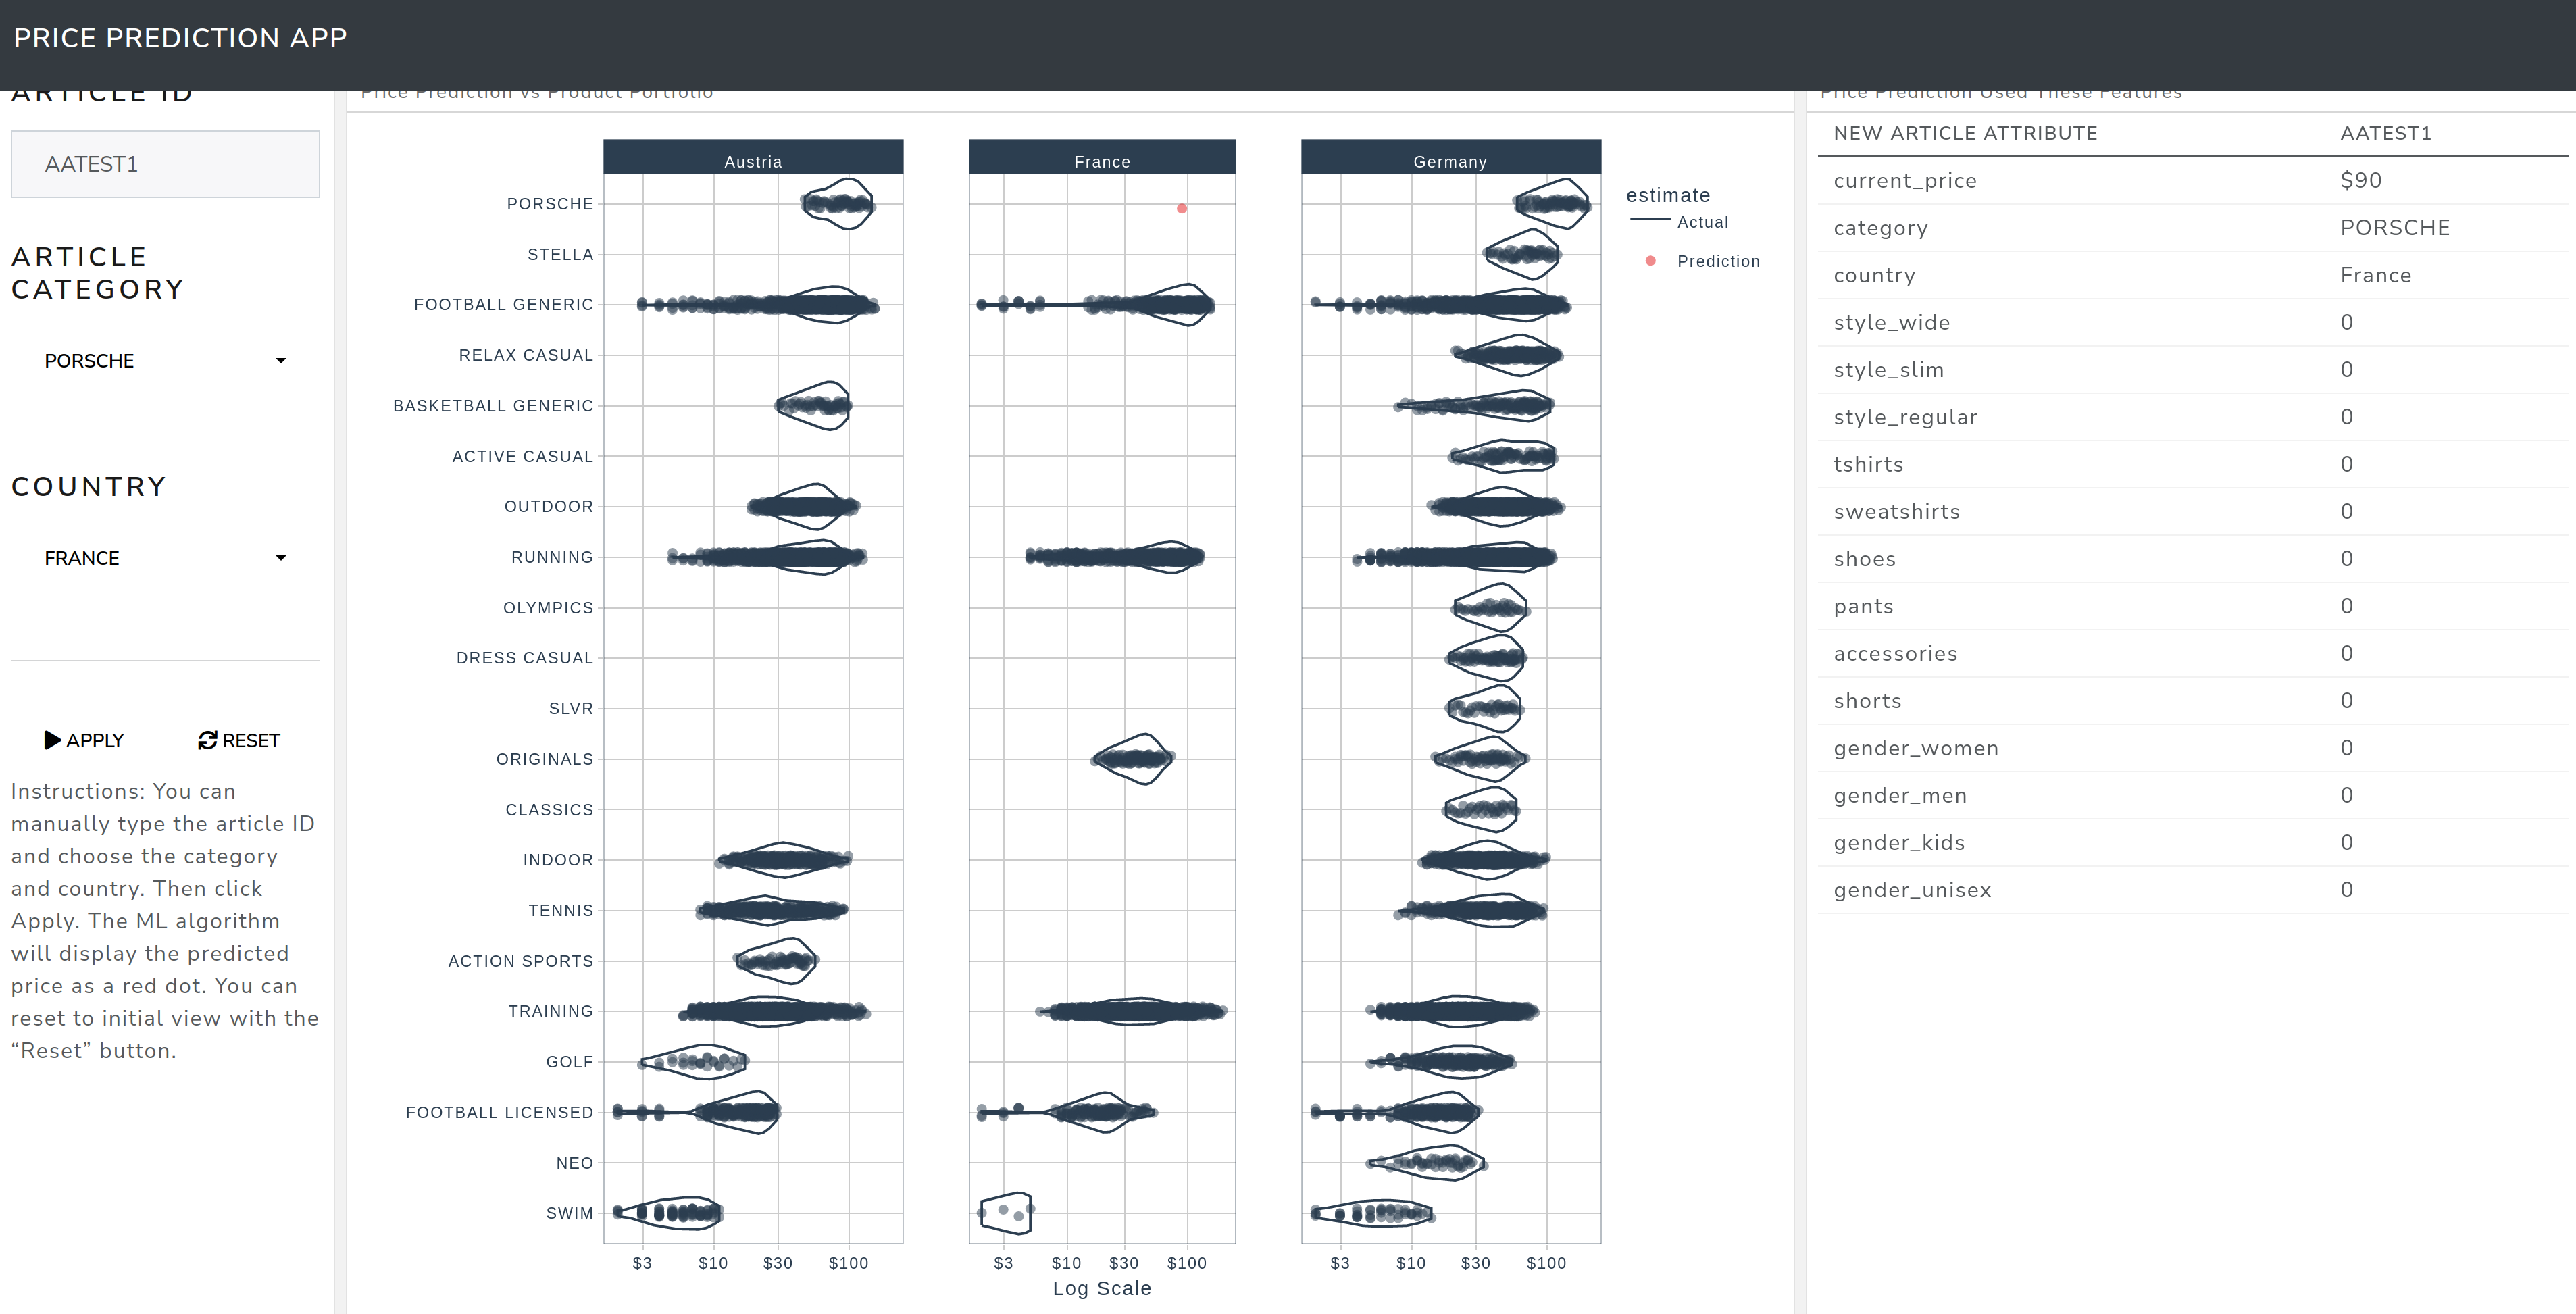The image size is (2576, 1314).
Task: Click the OUTDOOR y-axis label
Action: [548, 507]
